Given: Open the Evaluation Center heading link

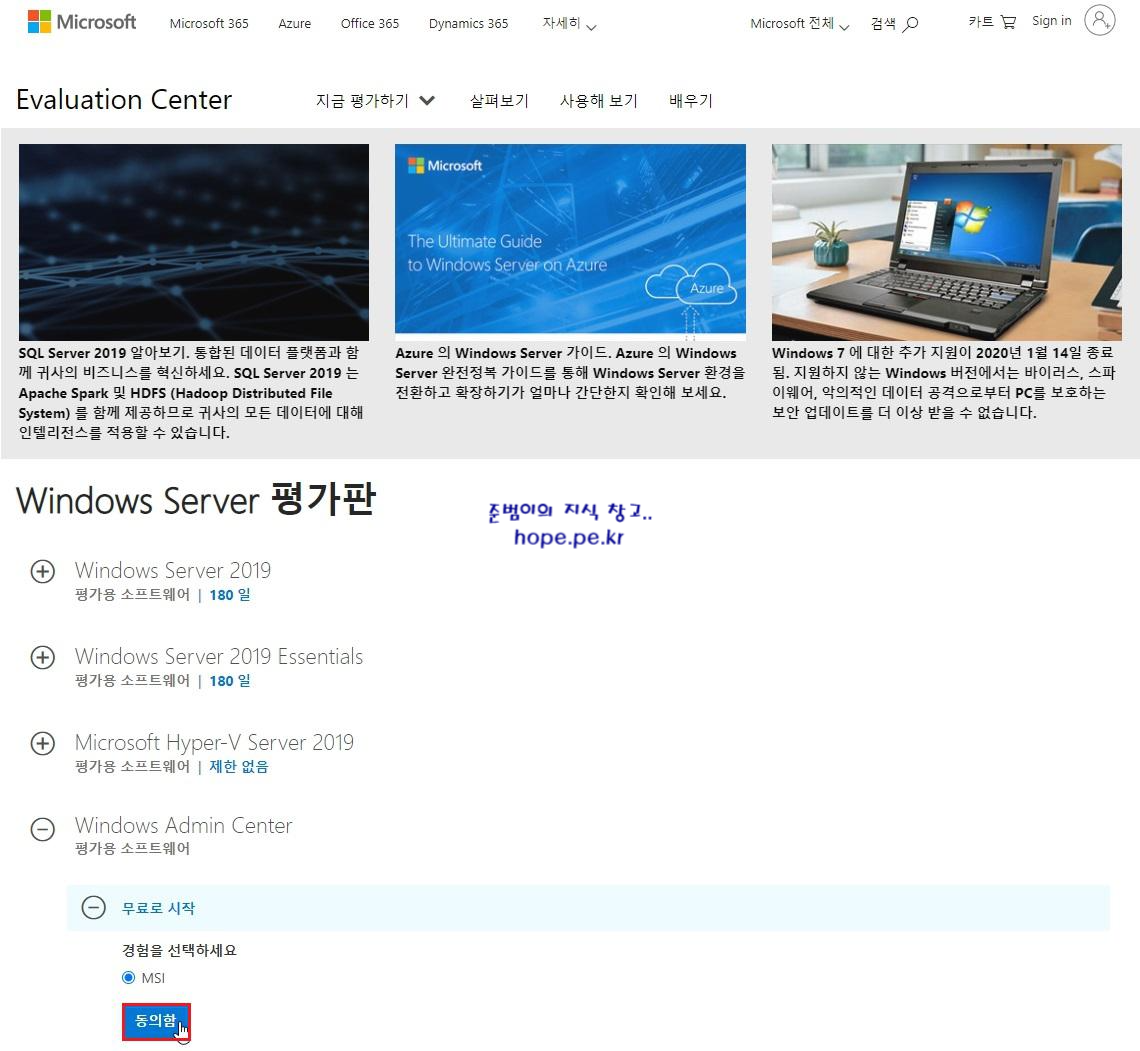Looking at the screenshot, I should tap(124, 100).
